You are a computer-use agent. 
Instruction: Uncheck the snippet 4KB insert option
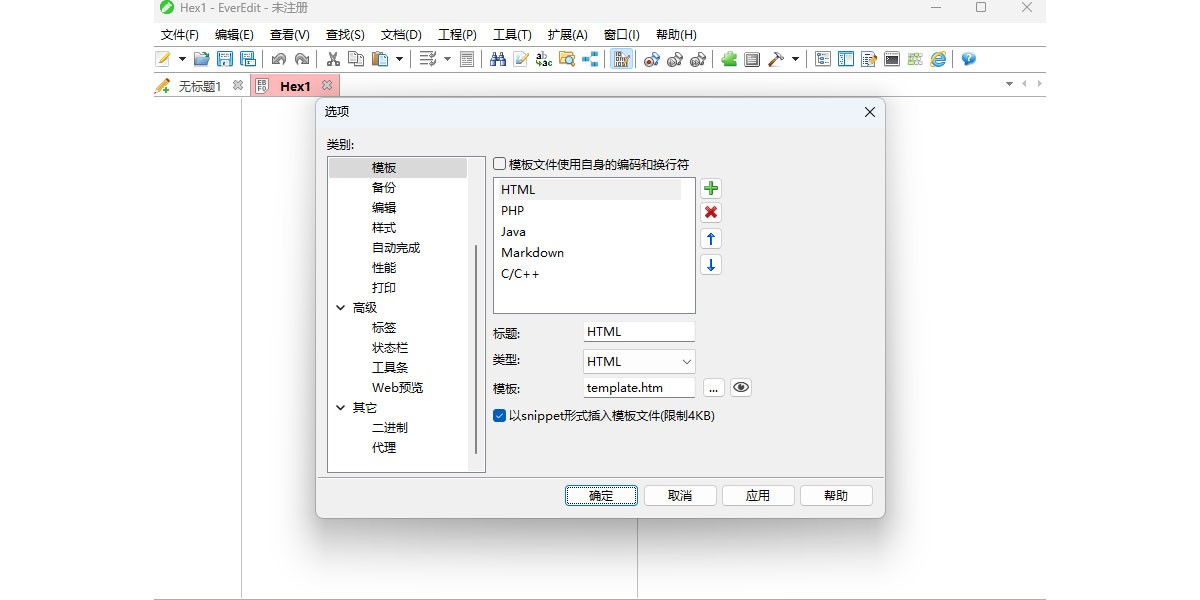(x=499, y=416)
